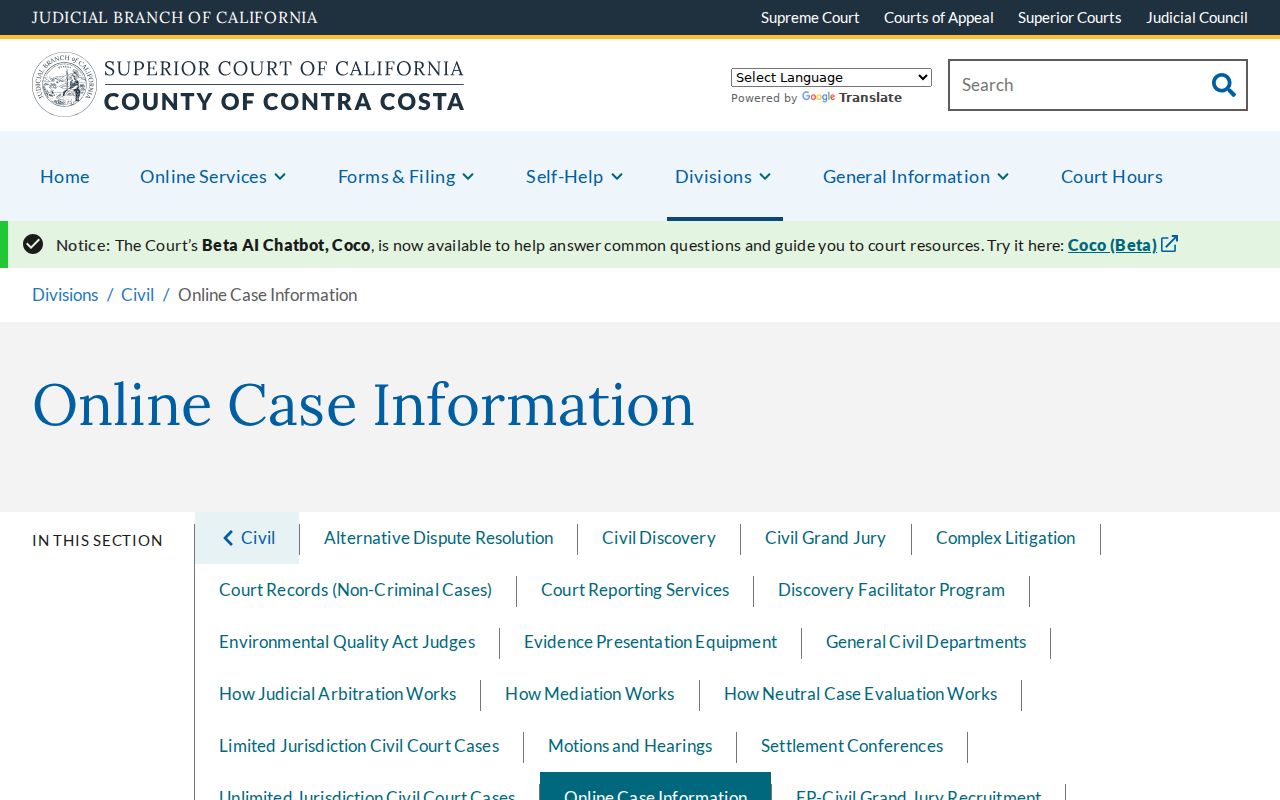
Task: Click the search magnifier icon
Action: pos(1223,85)
